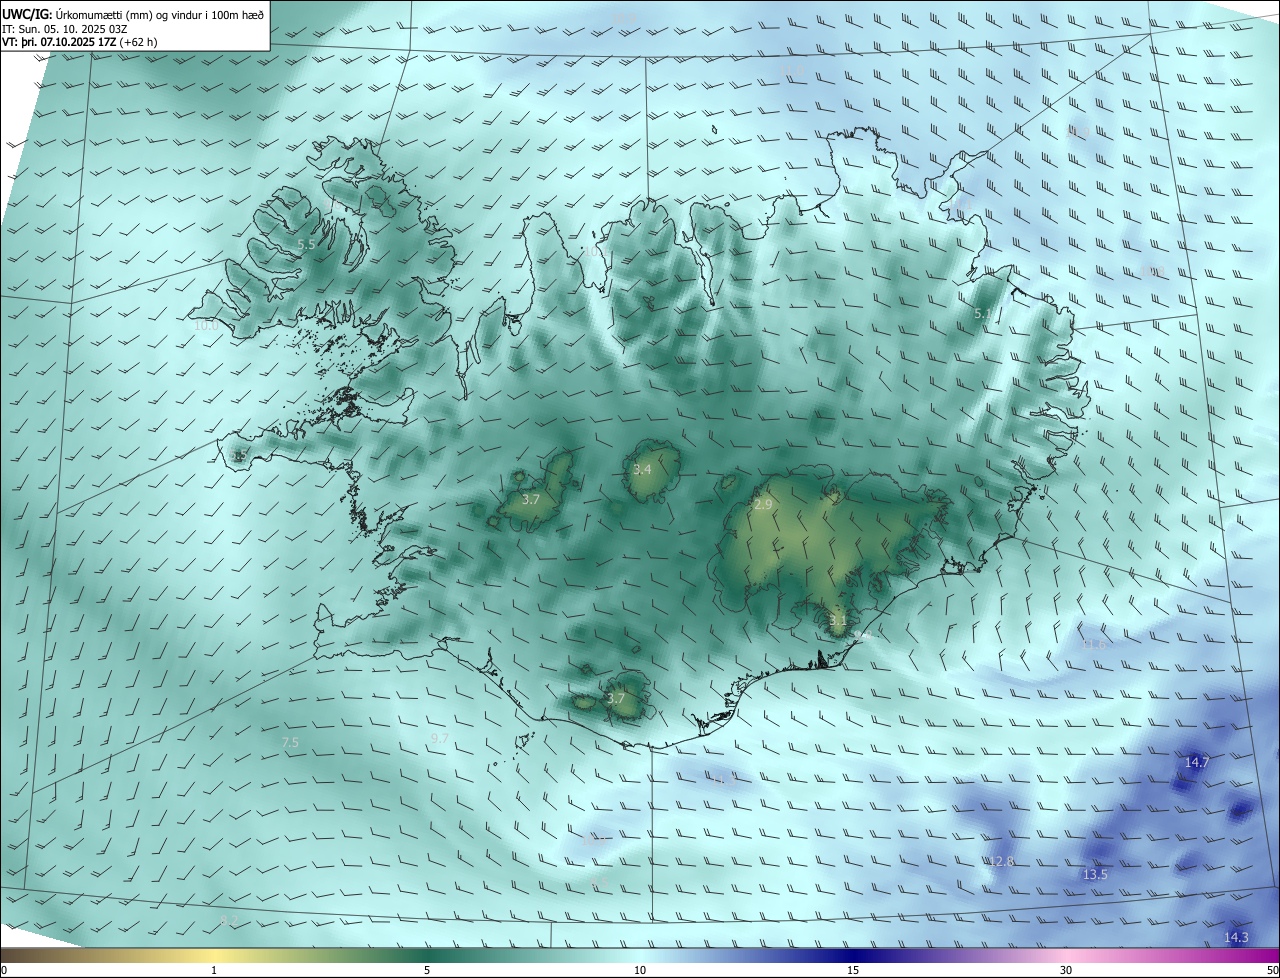This screenshot has height=978, width=1280.
Task: Click the 3.7 value beside the 3.4 label
Action: point(531,499)
